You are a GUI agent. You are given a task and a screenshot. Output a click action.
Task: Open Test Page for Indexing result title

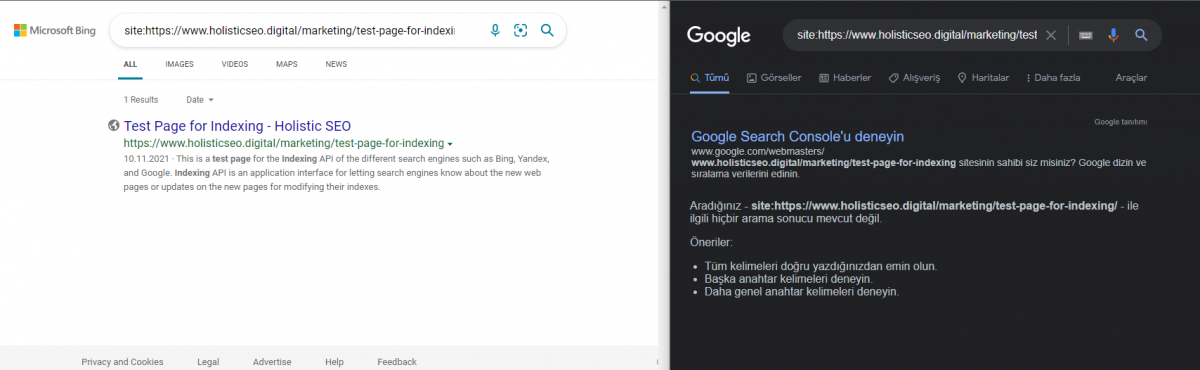(x=237, y=126)
